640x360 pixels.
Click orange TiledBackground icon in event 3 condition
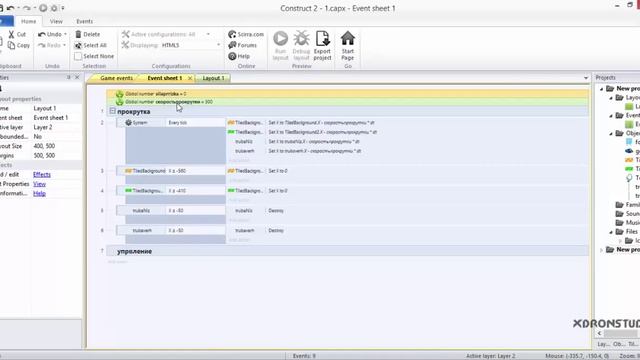point(128,171)
